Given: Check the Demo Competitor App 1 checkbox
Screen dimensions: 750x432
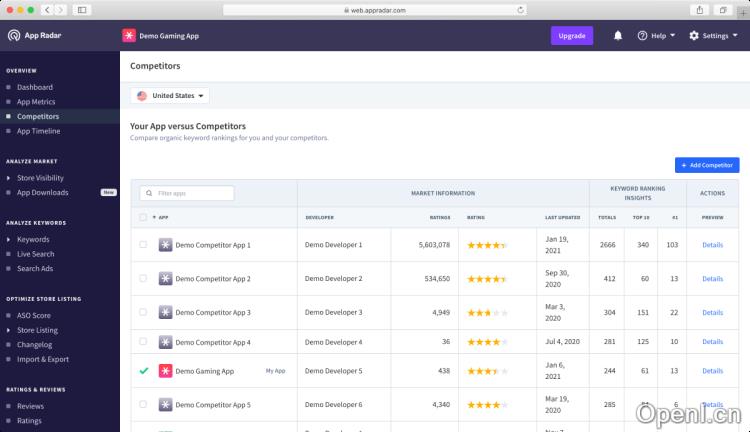Looking at the screenshot, I should click(143, 245).
